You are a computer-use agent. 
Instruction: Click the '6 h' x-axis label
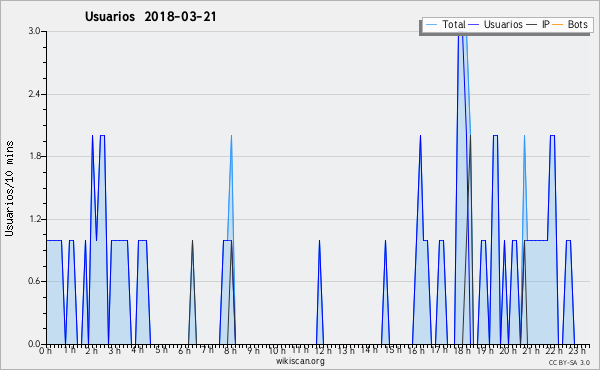pos(184,350)
